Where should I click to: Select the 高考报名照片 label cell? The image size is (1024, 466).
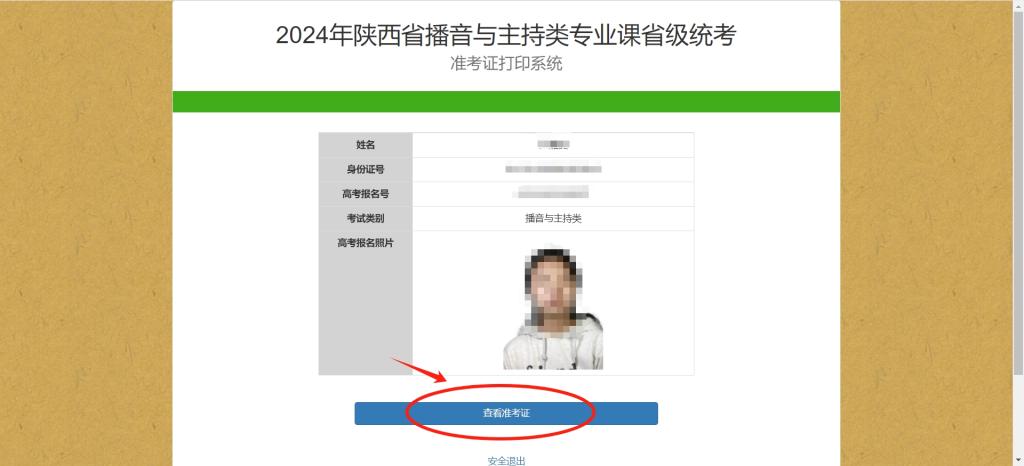point(366,303)
